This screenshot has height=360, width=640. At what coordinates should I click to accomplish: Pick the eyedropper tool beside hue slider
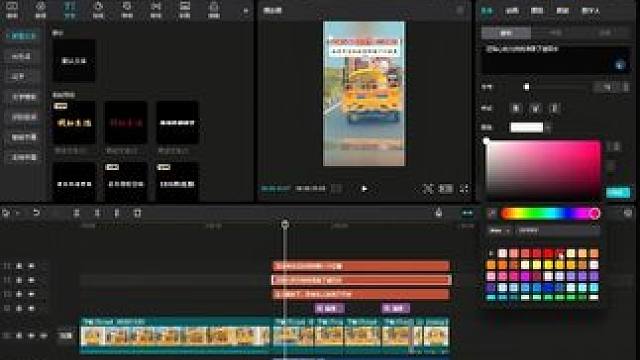tap(492, 213)
